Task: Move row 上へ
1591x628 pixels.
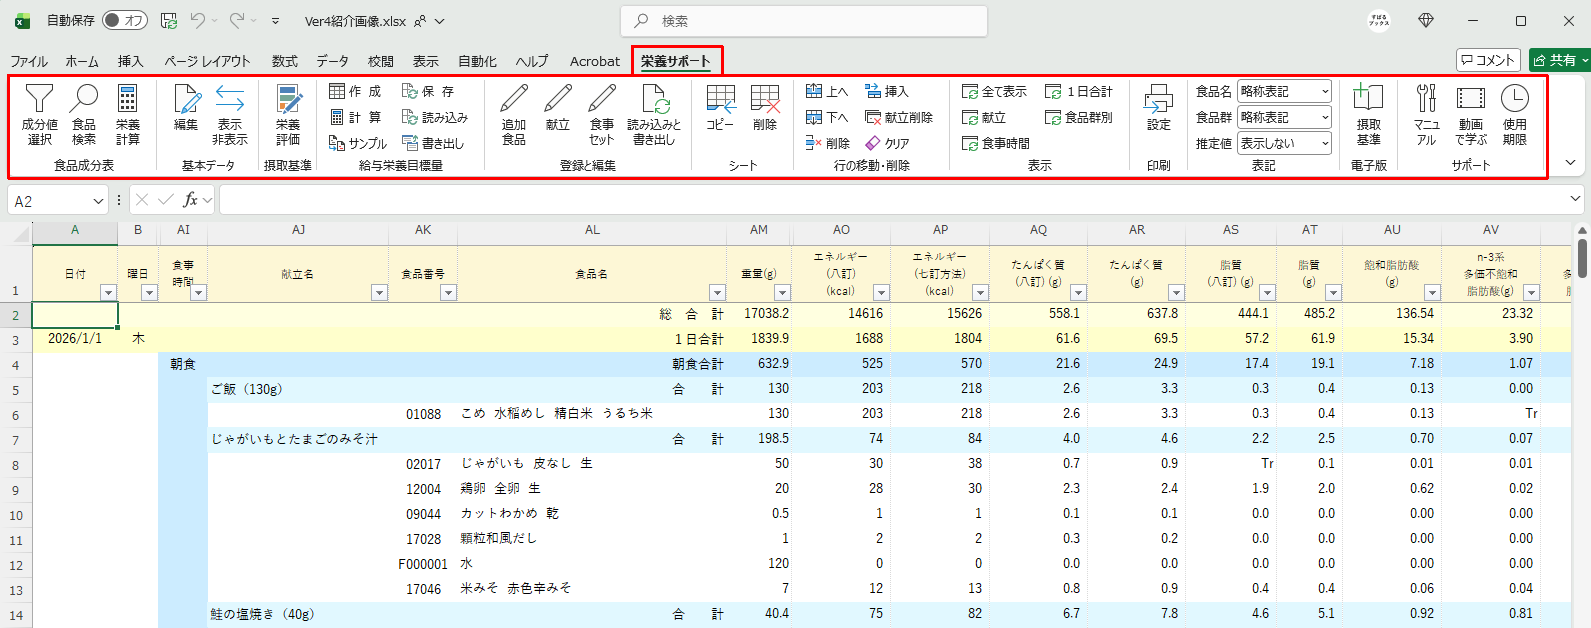Action: point(827,91)
